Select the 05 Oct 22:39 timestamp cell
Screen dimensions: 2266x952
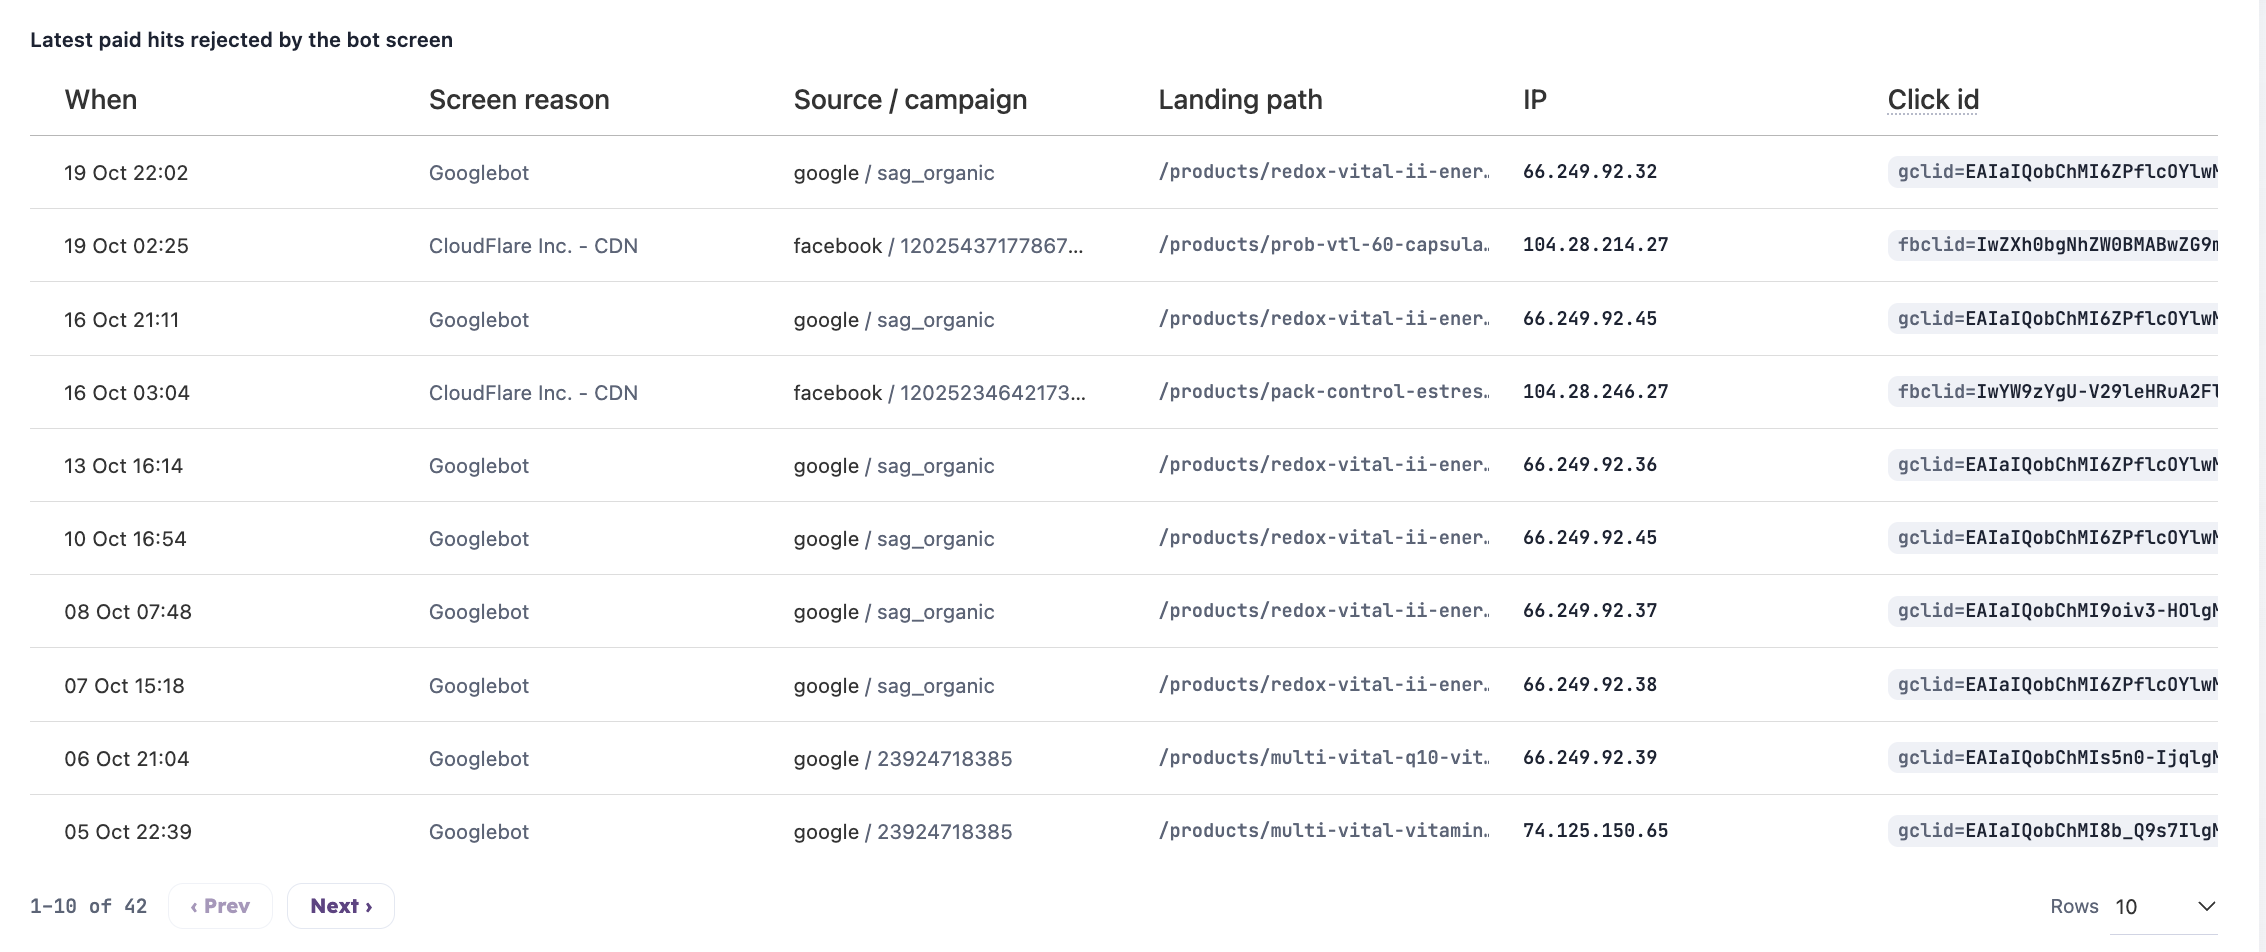[x=128, y=832]
